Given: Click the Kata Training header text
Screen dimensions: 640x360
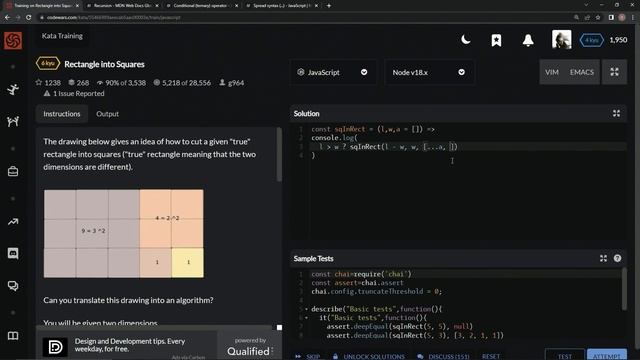Looking at the screenshot, I should (62, 36).
